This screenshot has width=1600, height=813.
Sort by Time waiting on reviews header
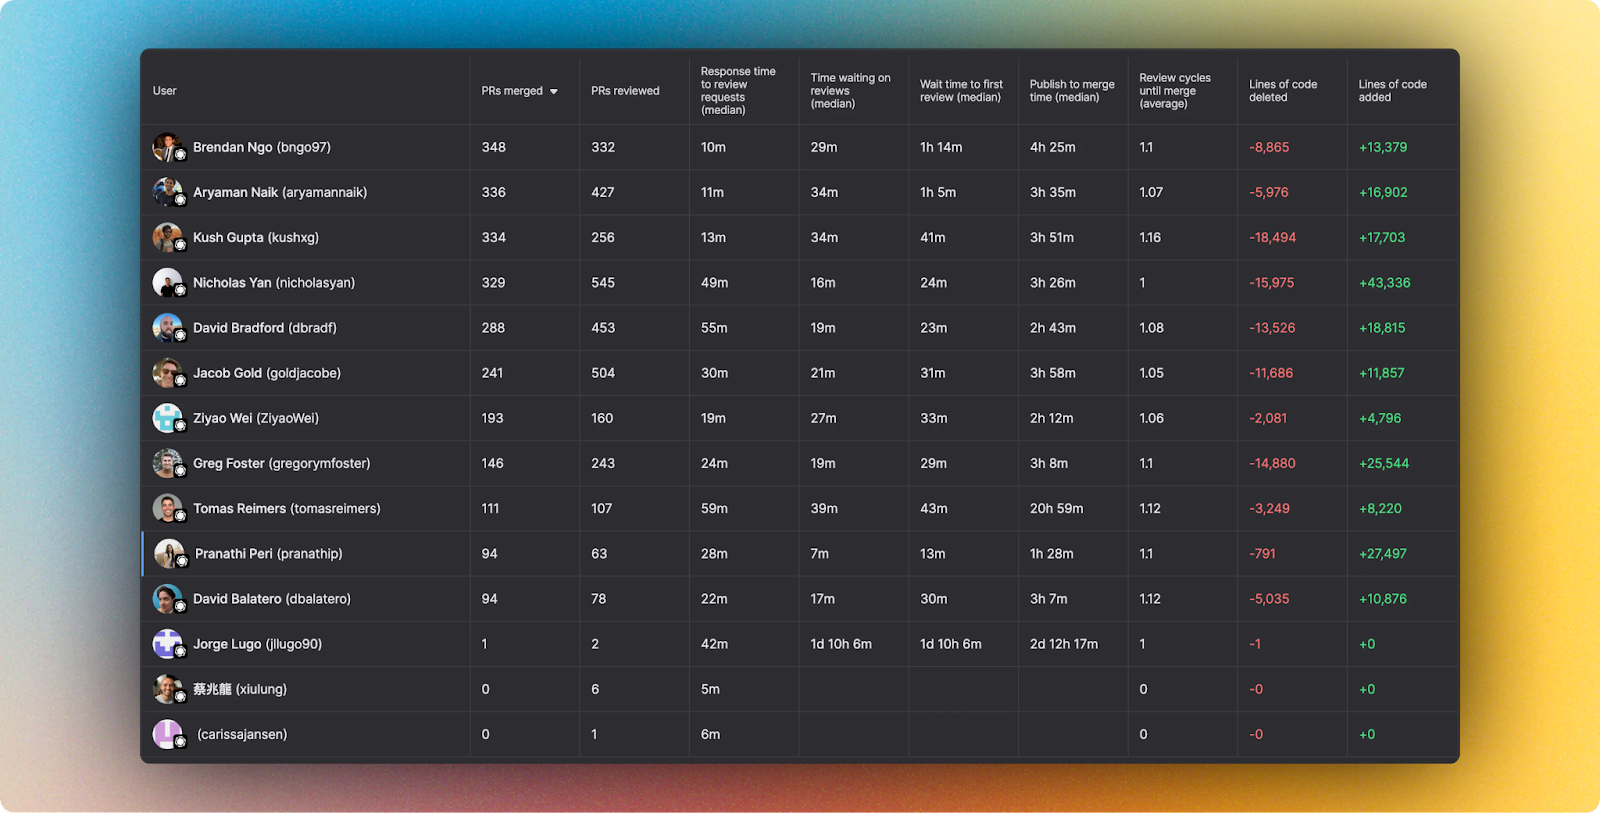[850, 91]
